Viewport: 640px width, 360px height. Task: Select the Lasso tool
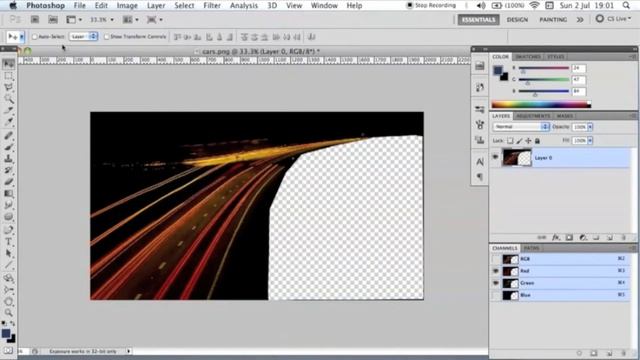coord(9,87)
